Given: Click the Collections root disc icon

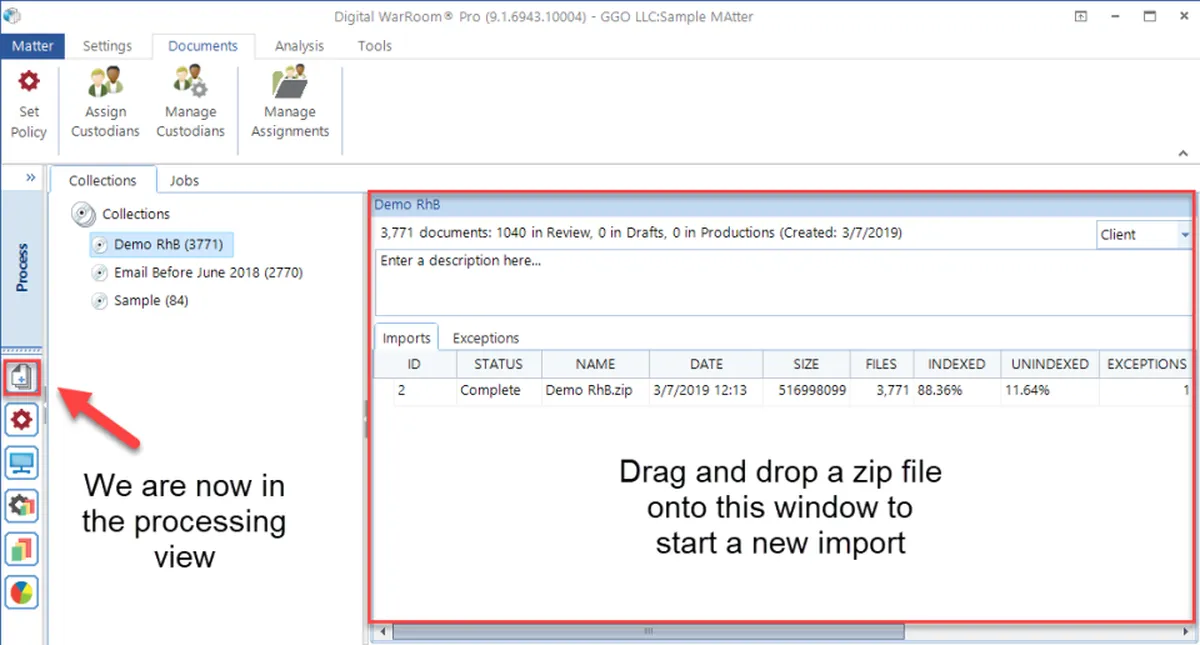Looking at the screenshot, I should click(84, 214).
